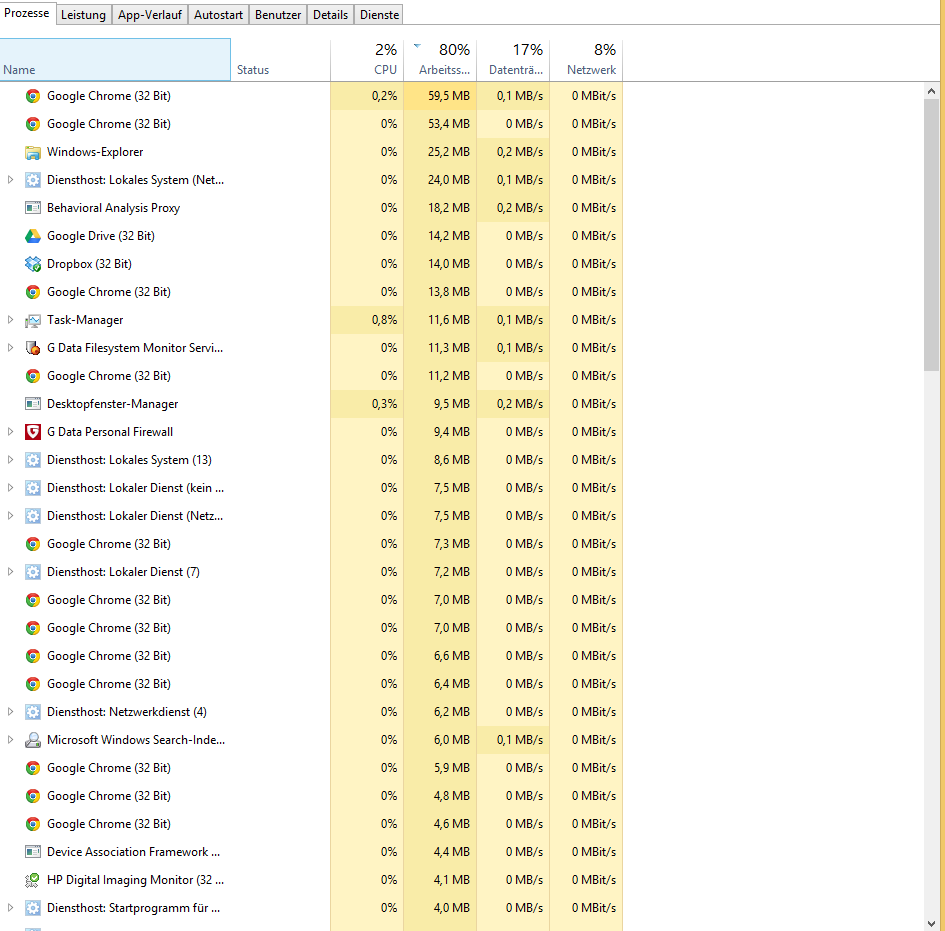Click the vertical scrollbar thumb

pos(931,235)
